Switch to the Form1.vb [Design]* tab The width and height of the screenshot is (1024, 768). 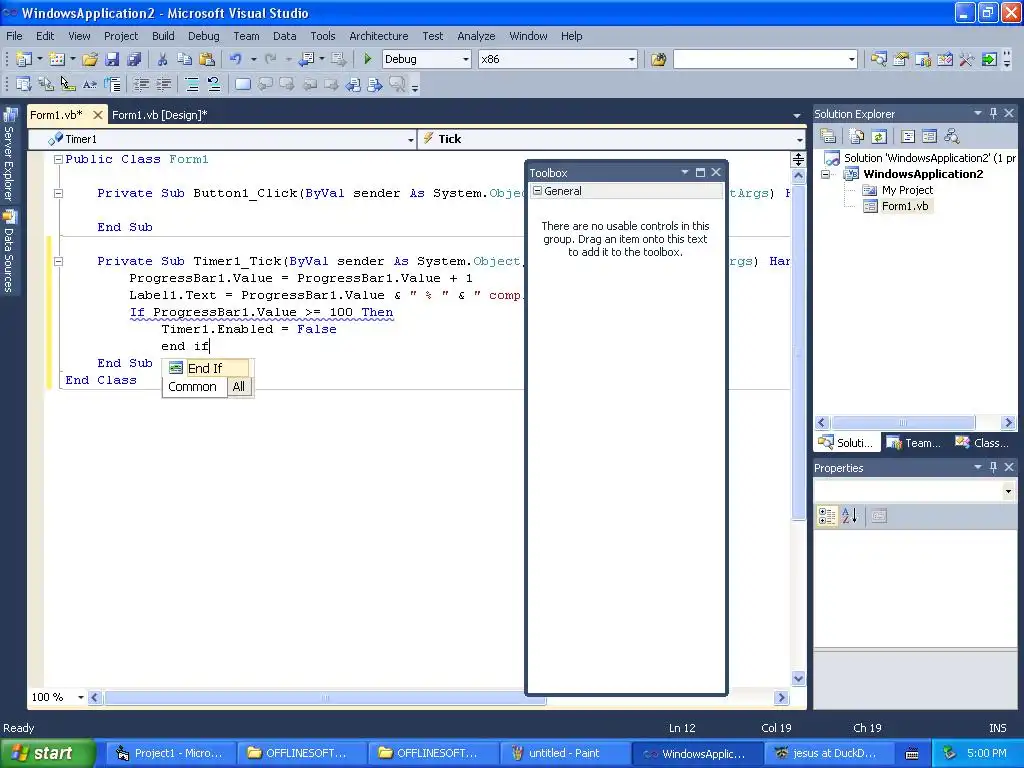159,115
